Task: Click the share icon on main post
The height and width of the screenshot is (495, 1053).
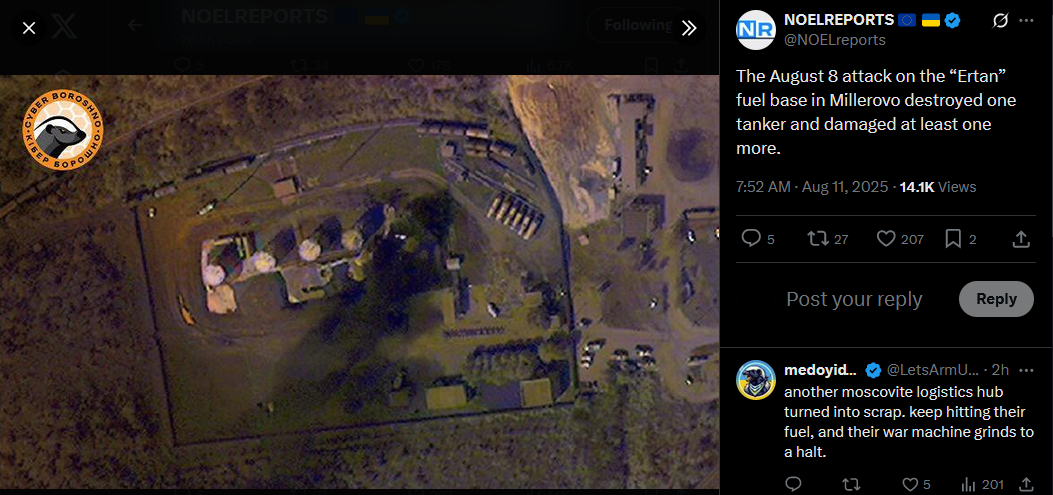Action: pos(1020,238)
